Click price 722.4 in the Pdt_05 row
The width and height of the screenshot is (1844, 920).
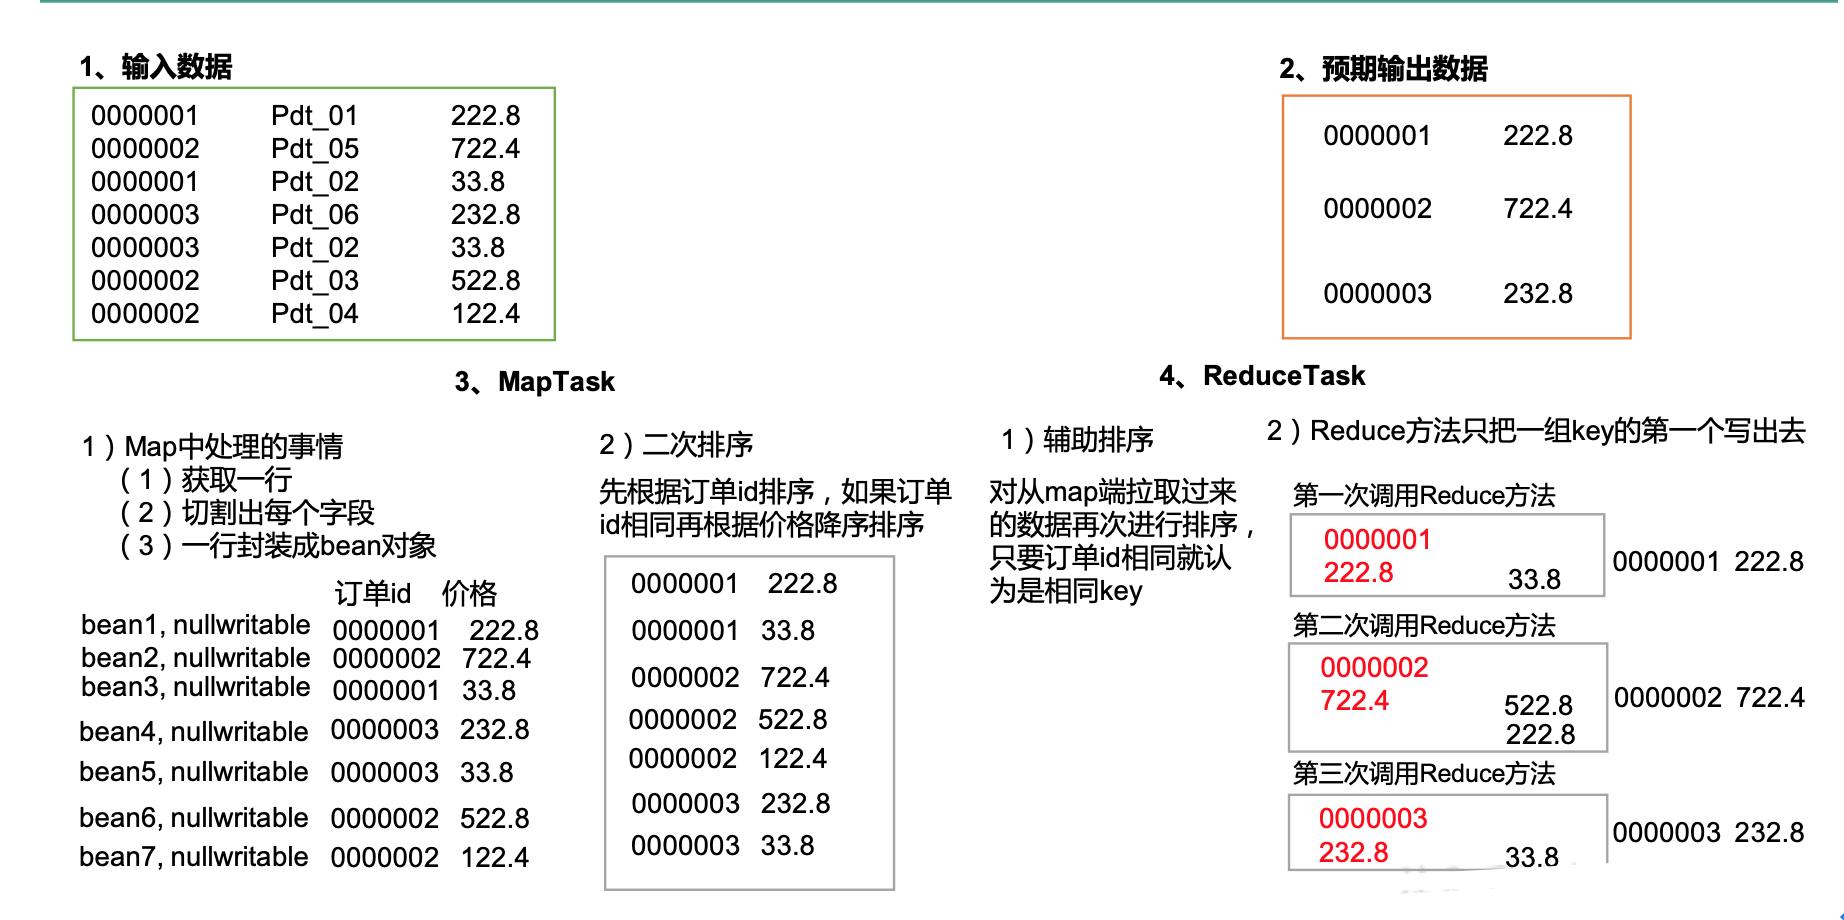point(485,149)
